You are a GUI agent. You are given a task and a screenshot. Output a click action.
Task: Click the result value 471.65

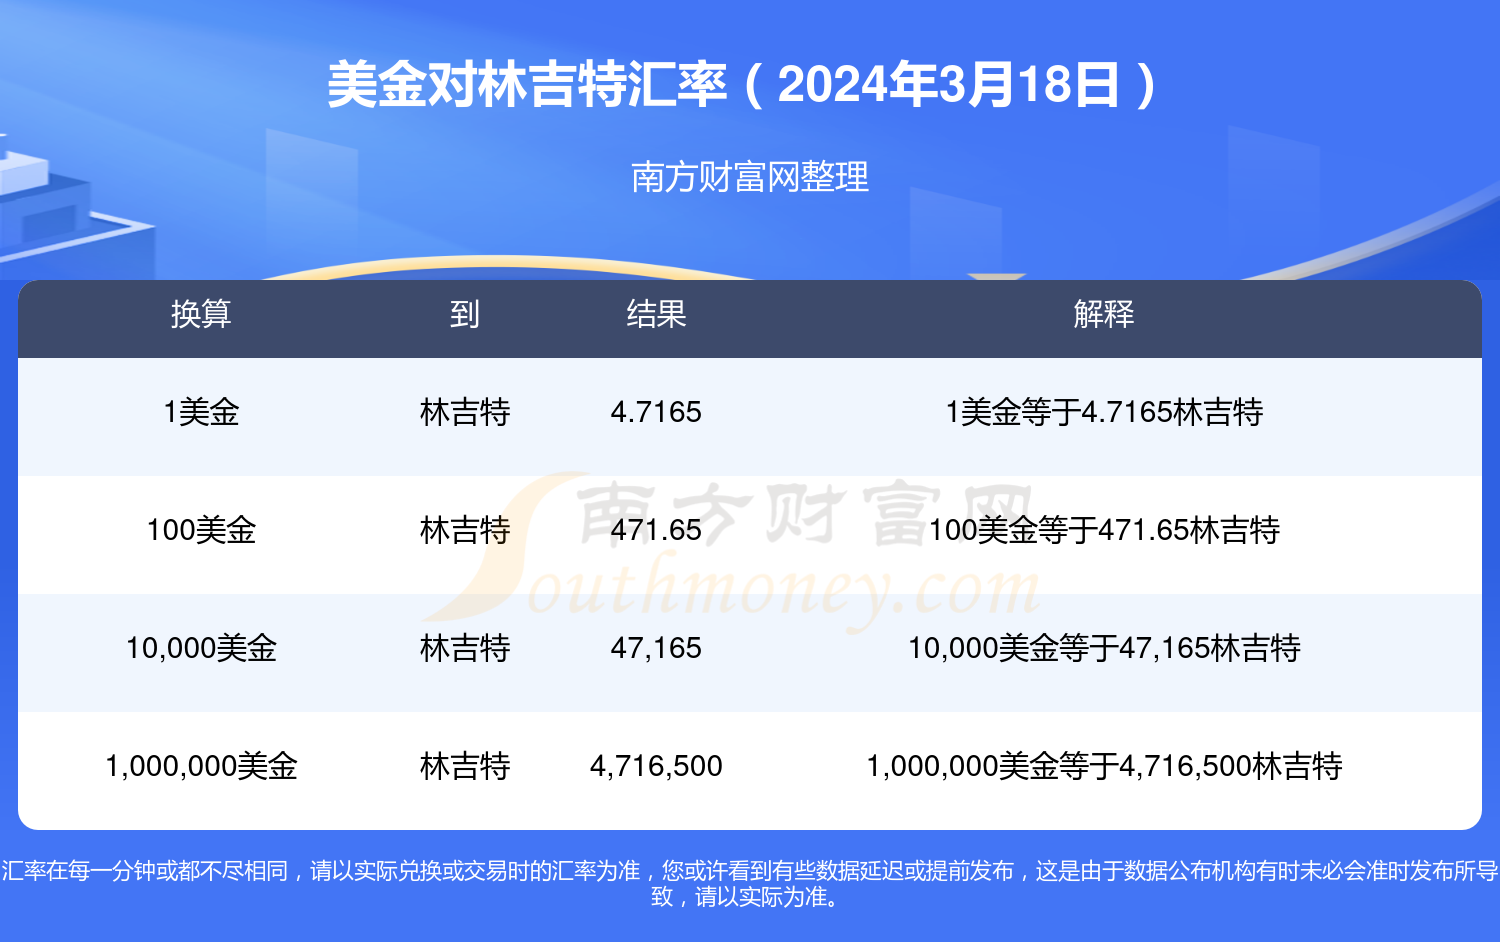(x=656, y=530)
